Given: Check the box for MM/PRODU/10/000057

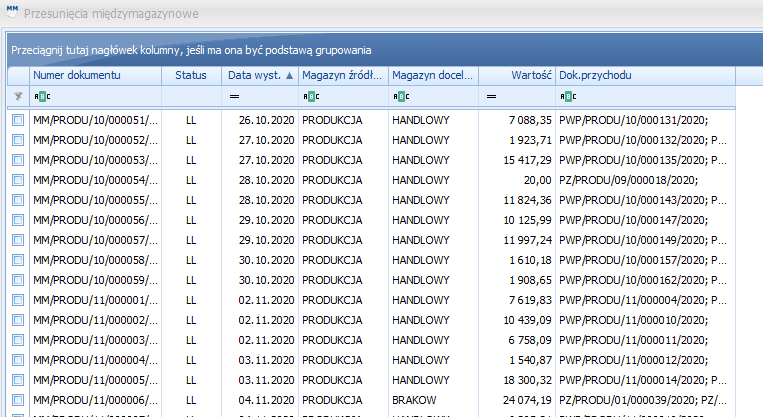Looking at the screenshot, I should (x=18, y=240).
